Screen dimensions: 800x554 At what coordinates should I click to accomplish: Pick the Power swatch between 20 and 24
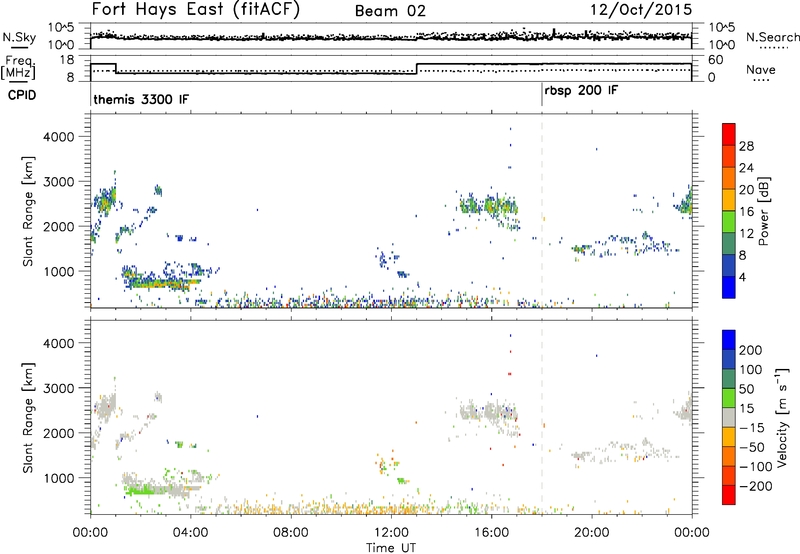[729, 178]
